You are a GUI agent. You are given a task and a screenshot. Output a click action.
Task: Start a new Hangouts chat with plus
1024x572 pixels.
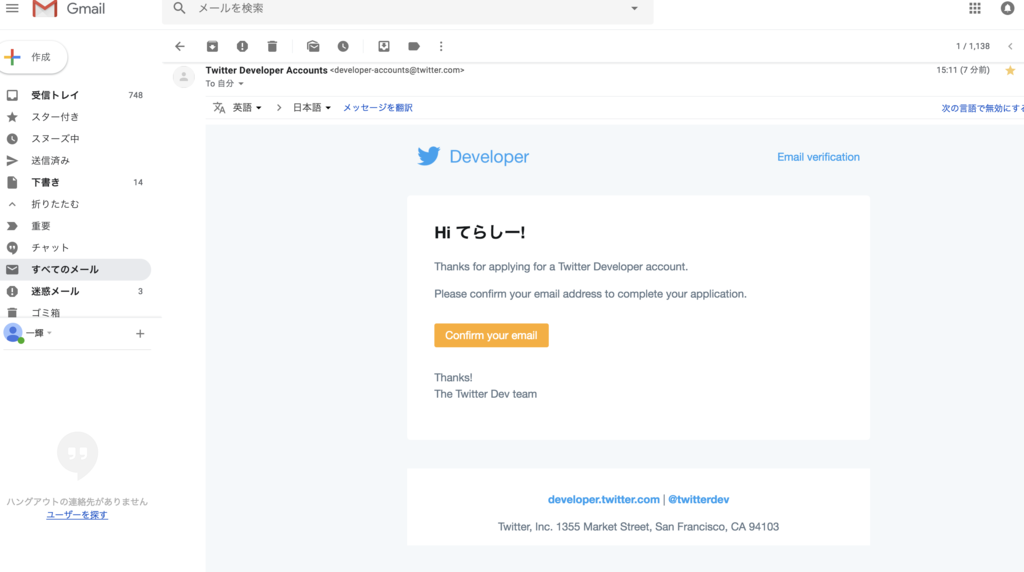click(140, 334)
